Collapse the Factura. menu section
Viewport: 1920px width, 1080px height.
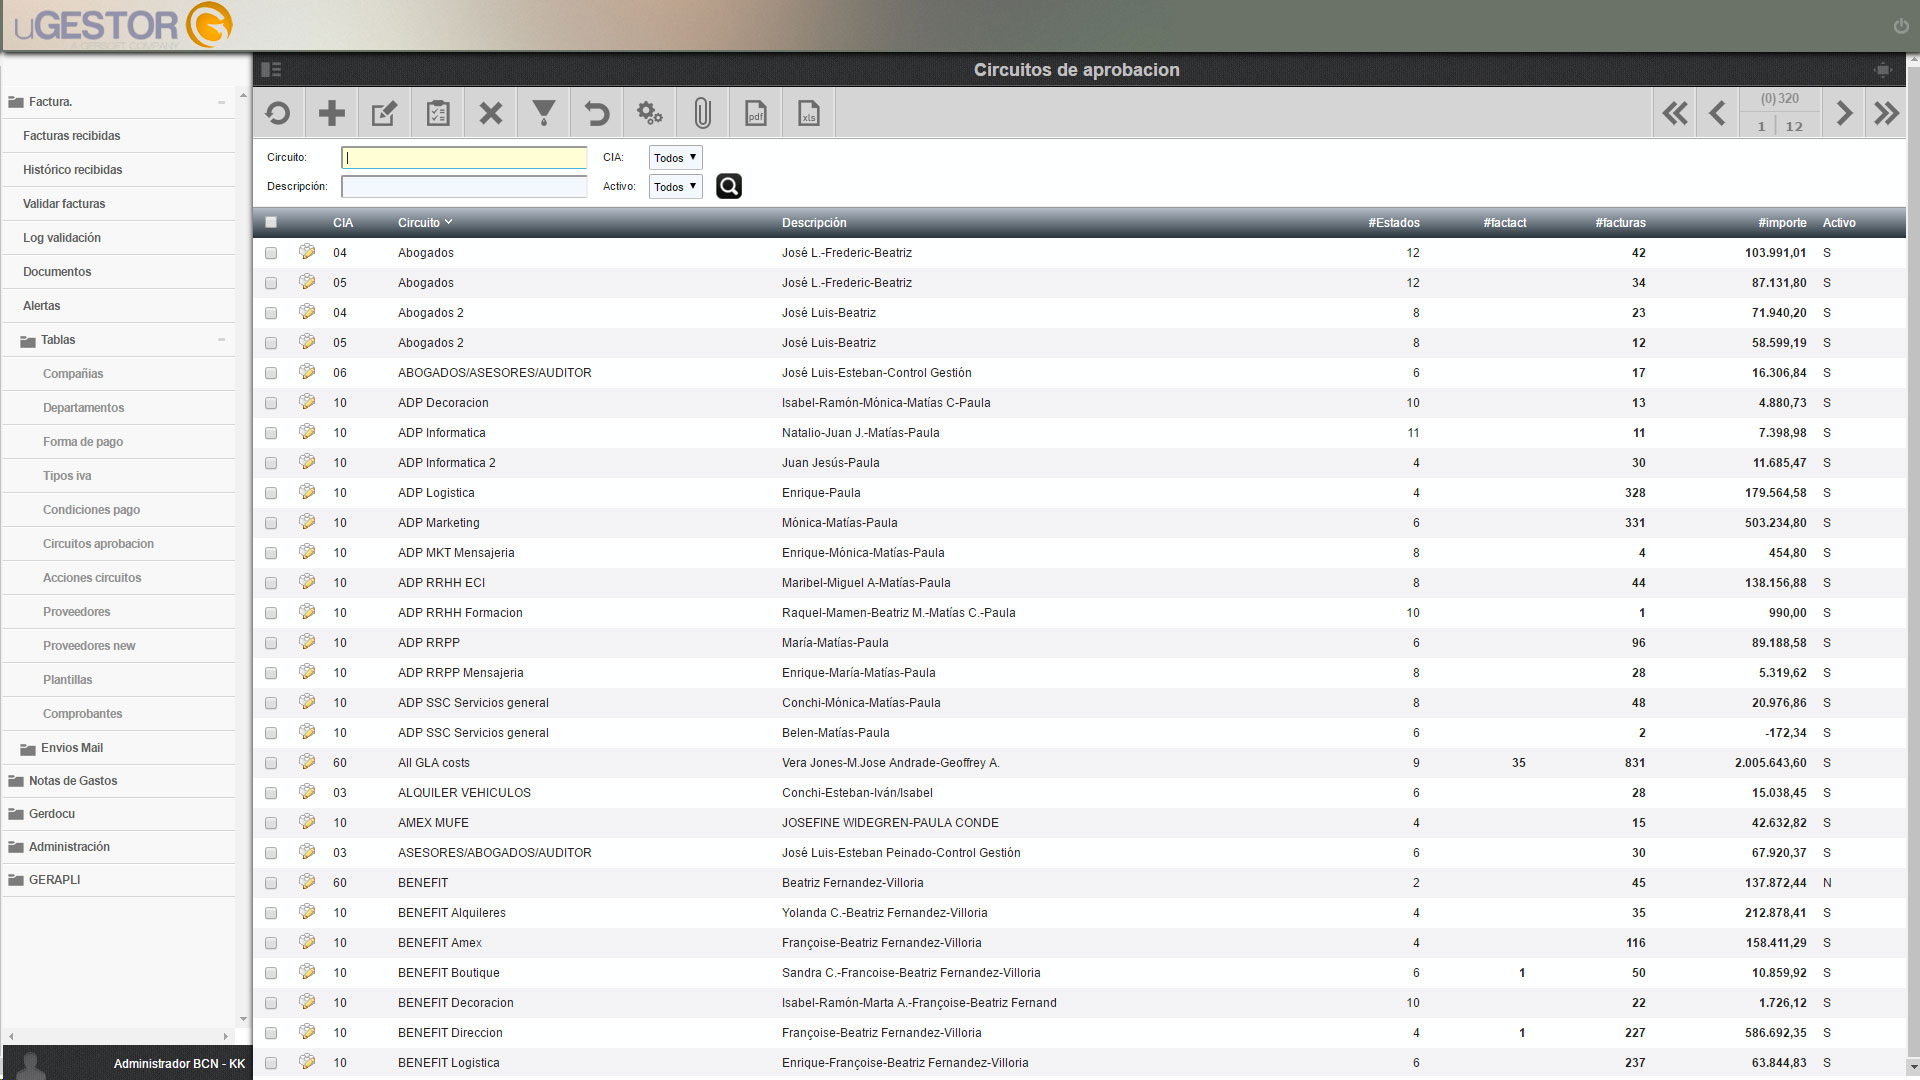[221, 102]
